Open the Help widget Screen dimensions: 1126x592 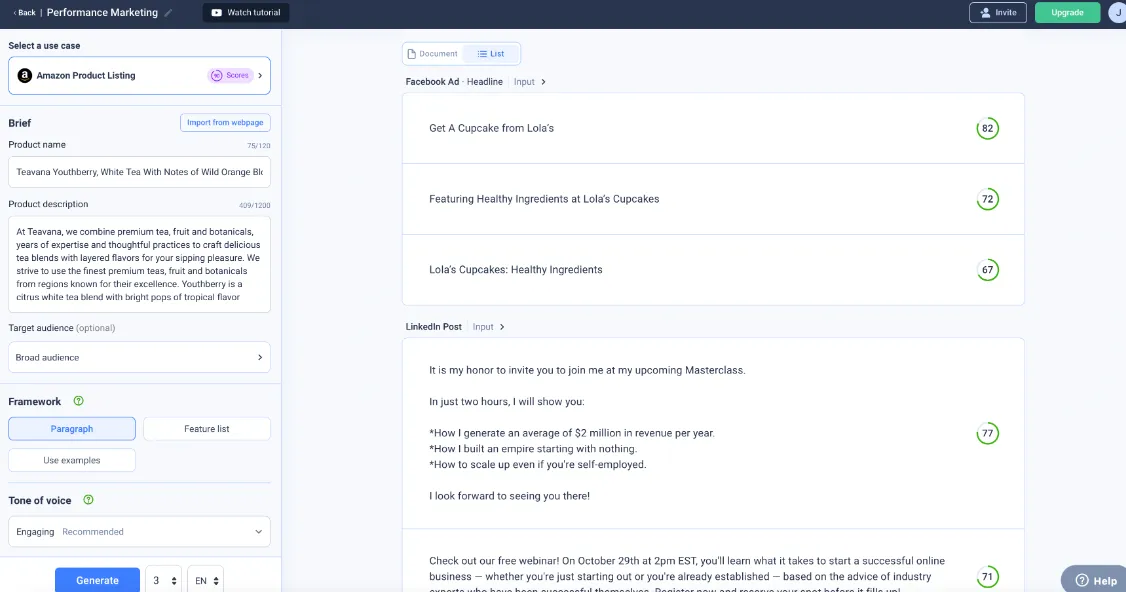[1094, 580]
